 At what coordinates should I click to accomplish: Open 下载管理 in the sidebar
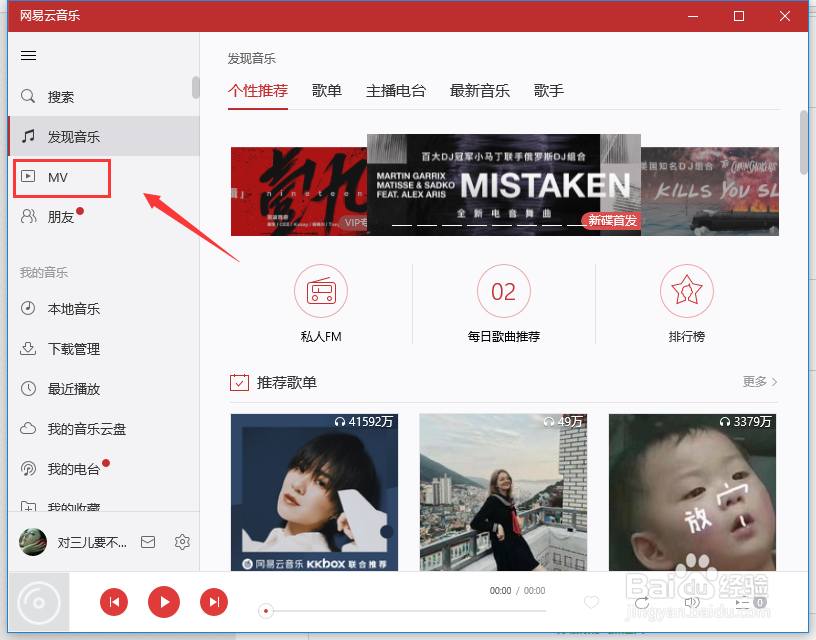pos(74,349)
